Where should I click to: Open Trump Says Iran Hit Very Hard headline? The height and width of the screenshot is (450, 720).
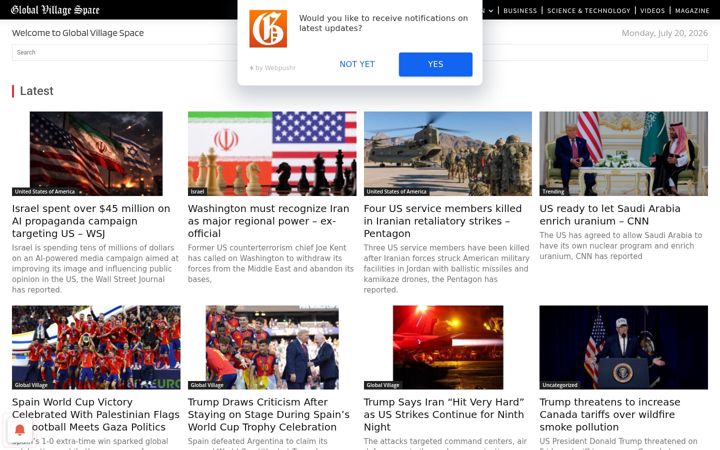click(444, 414)
